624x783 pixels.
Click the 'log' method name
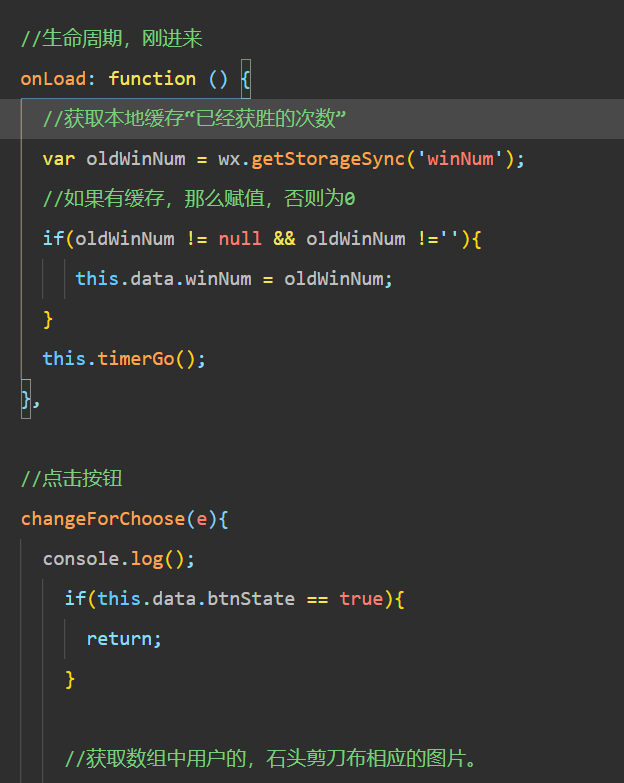147,559
